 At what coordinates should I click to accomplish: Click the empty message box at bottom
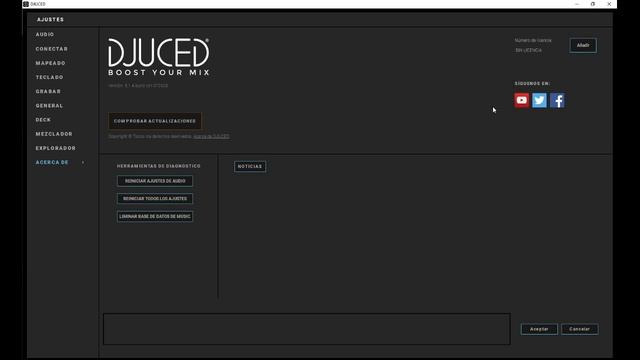pyautogui.click(x=307, y=329)
